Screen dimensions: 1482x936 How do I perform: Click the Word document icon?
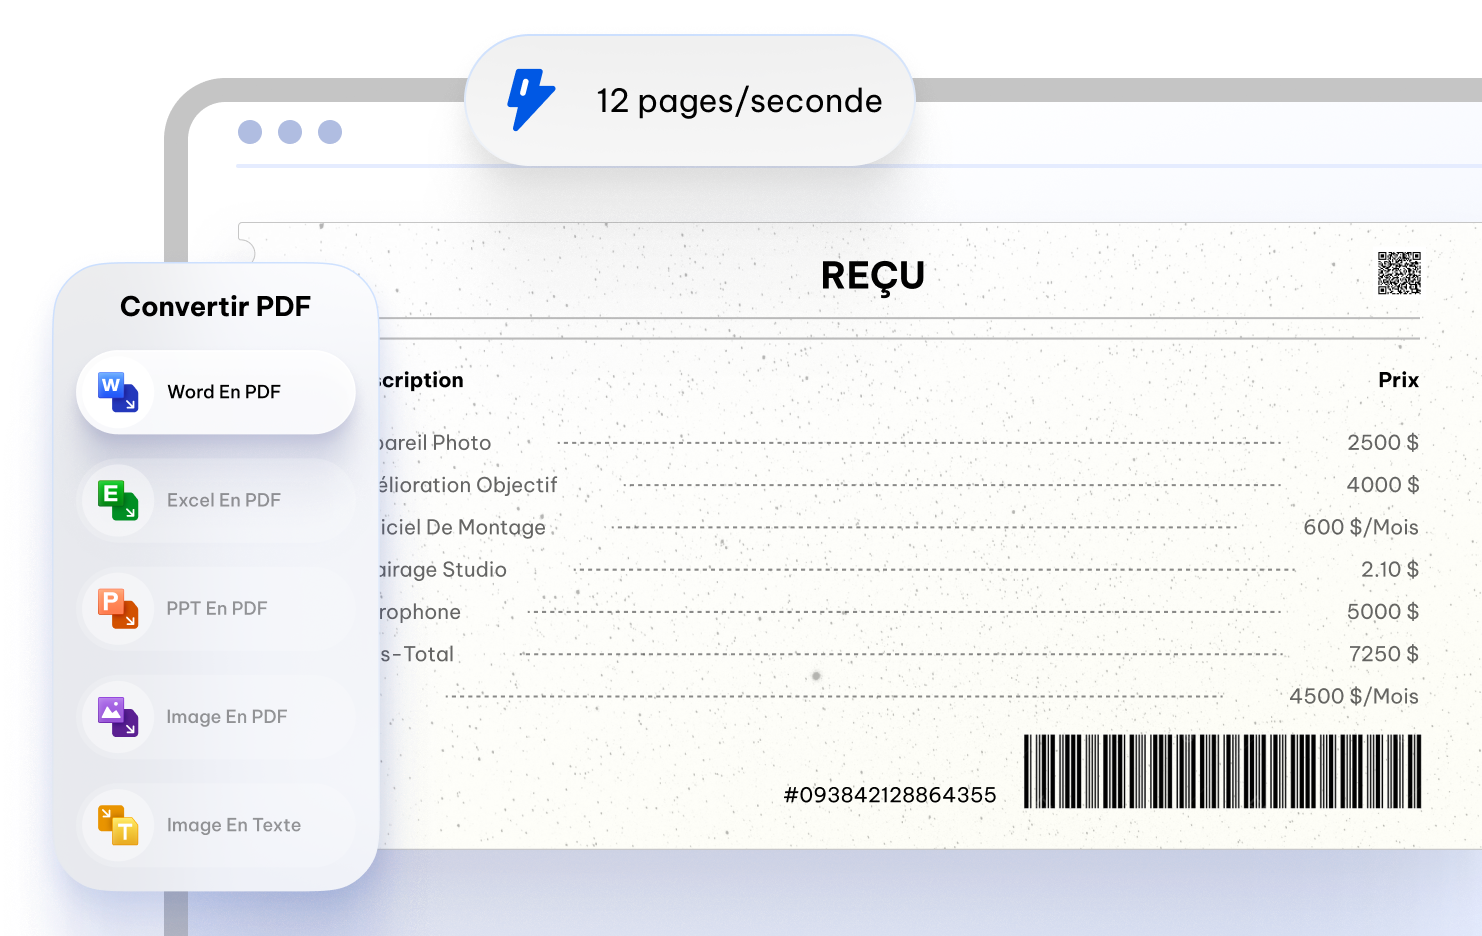pos(118,392)
